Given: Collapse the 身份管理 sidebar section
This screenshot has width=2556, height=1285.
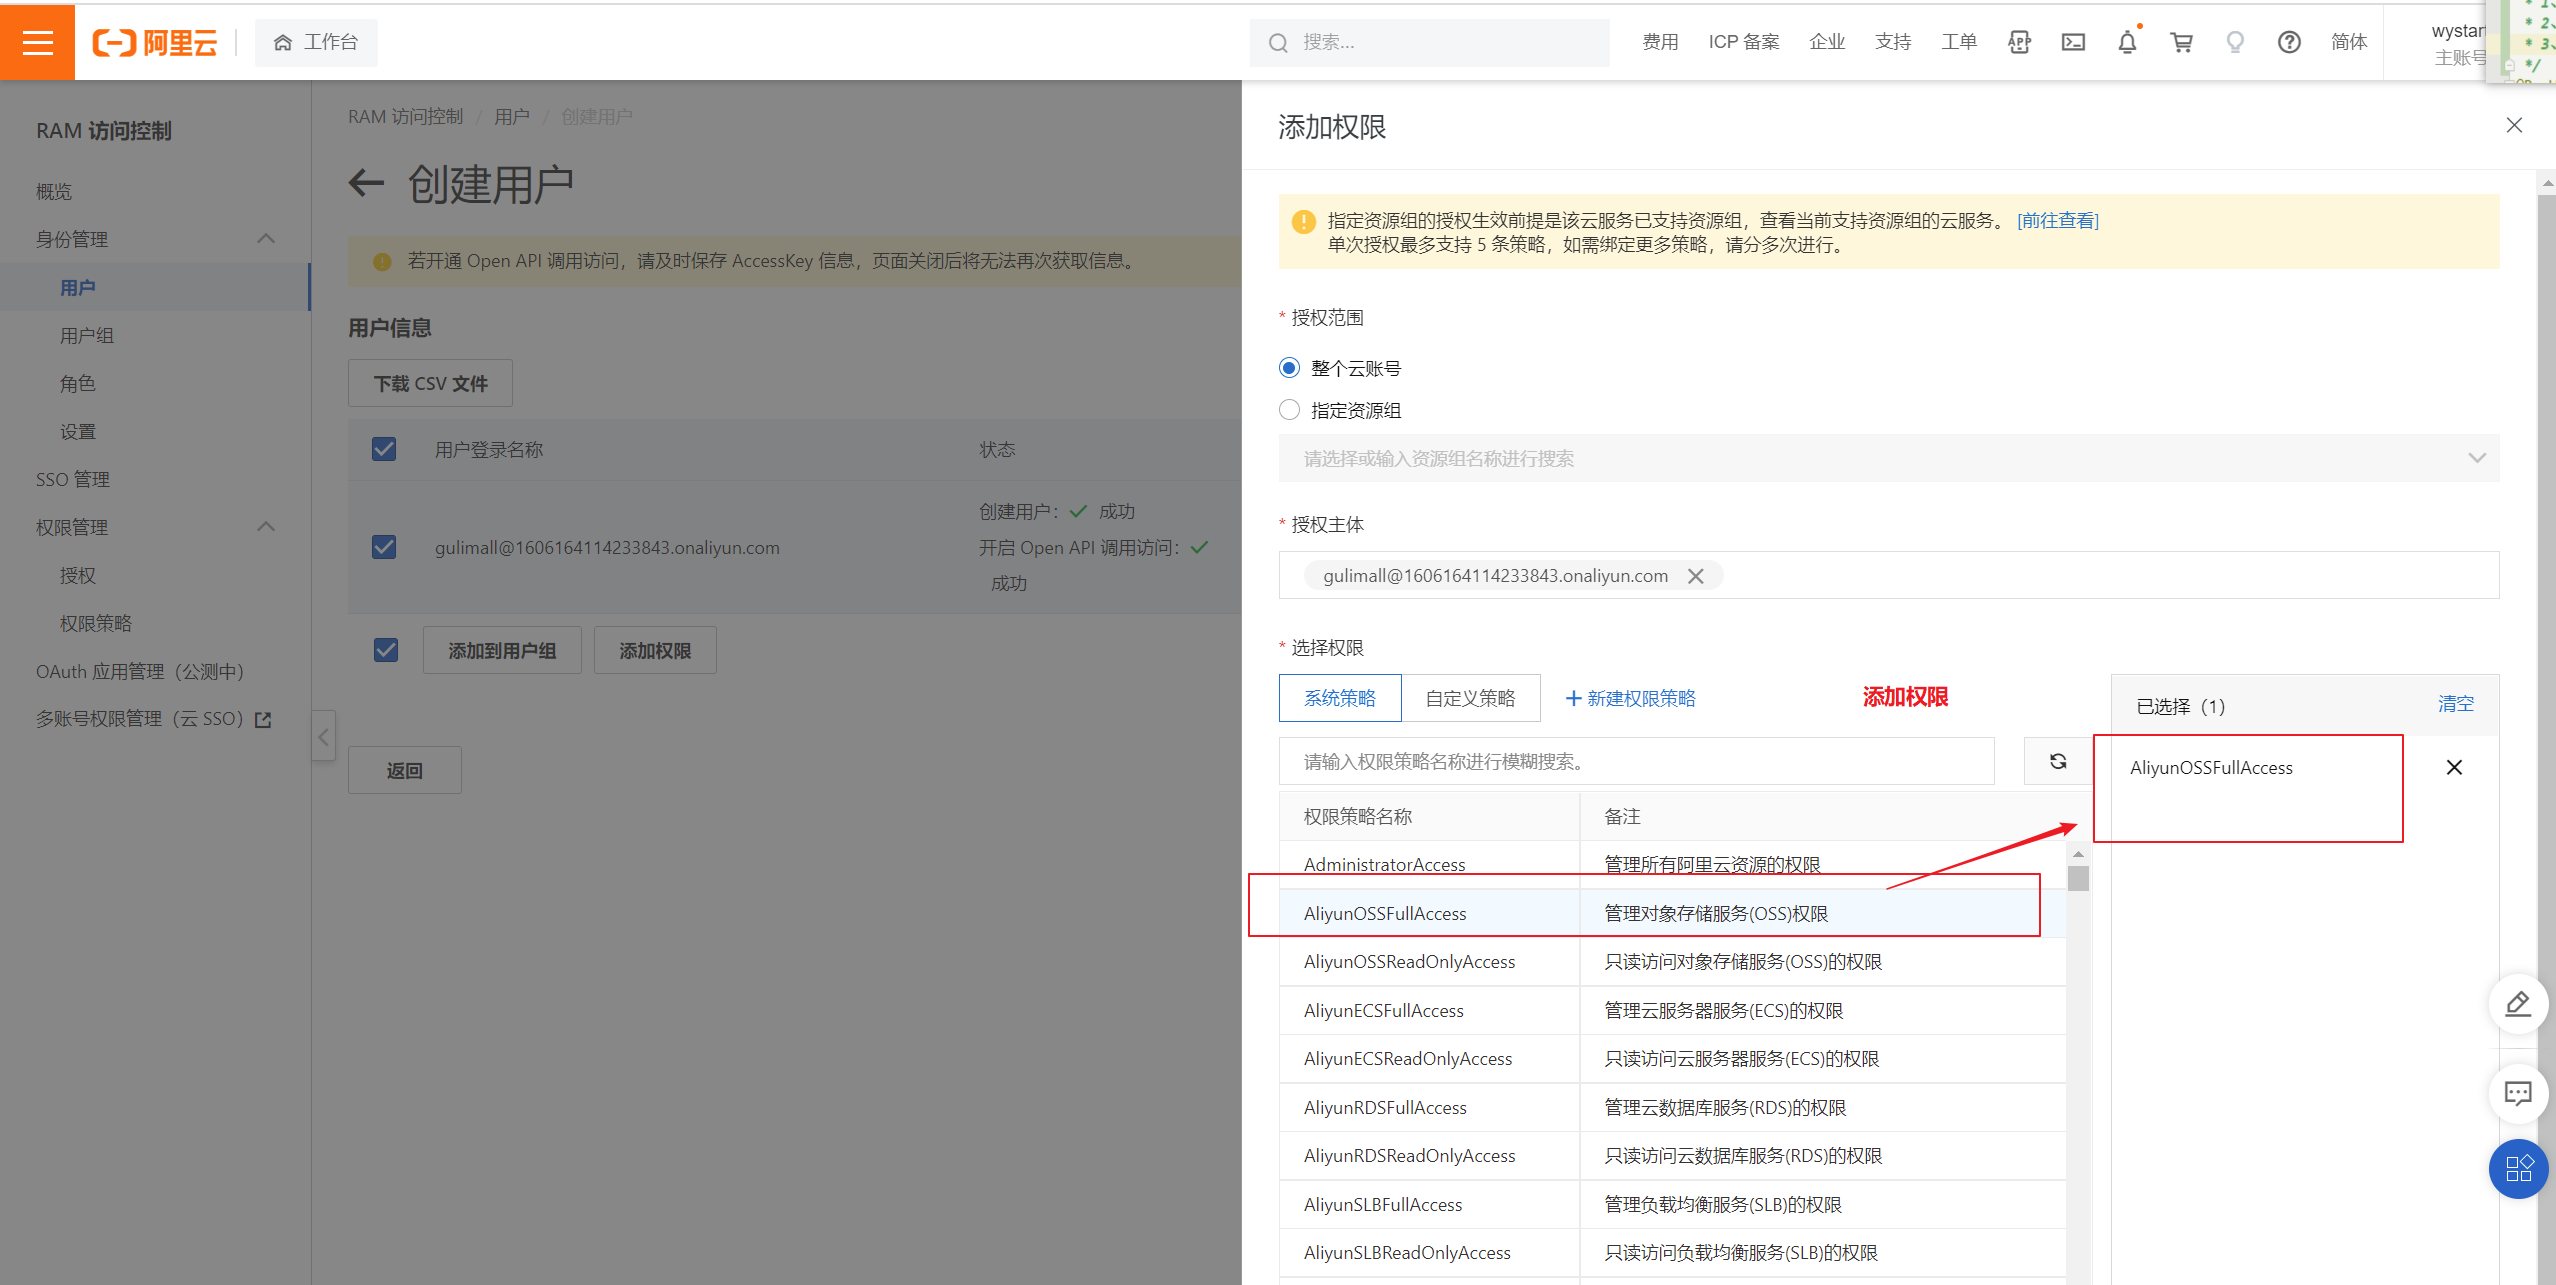Looking at the screenshot, I should point(266,239).
